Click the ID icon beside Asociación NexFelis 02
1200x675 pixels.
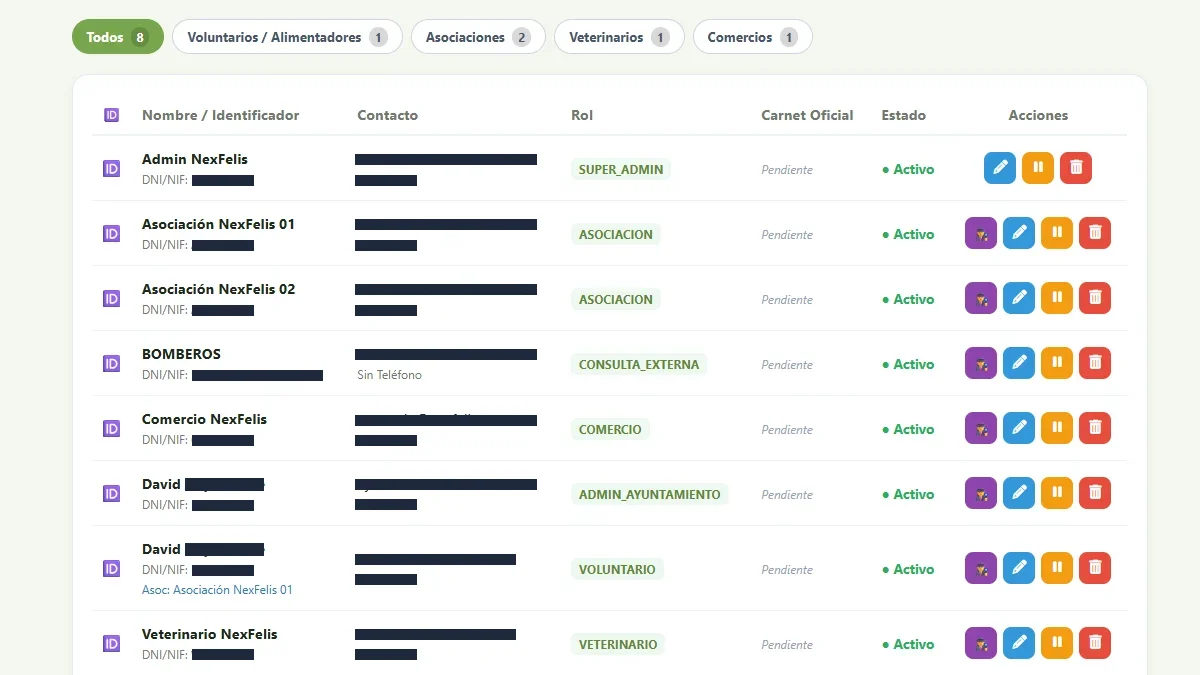pyautogui.click(x=112, y=298)
